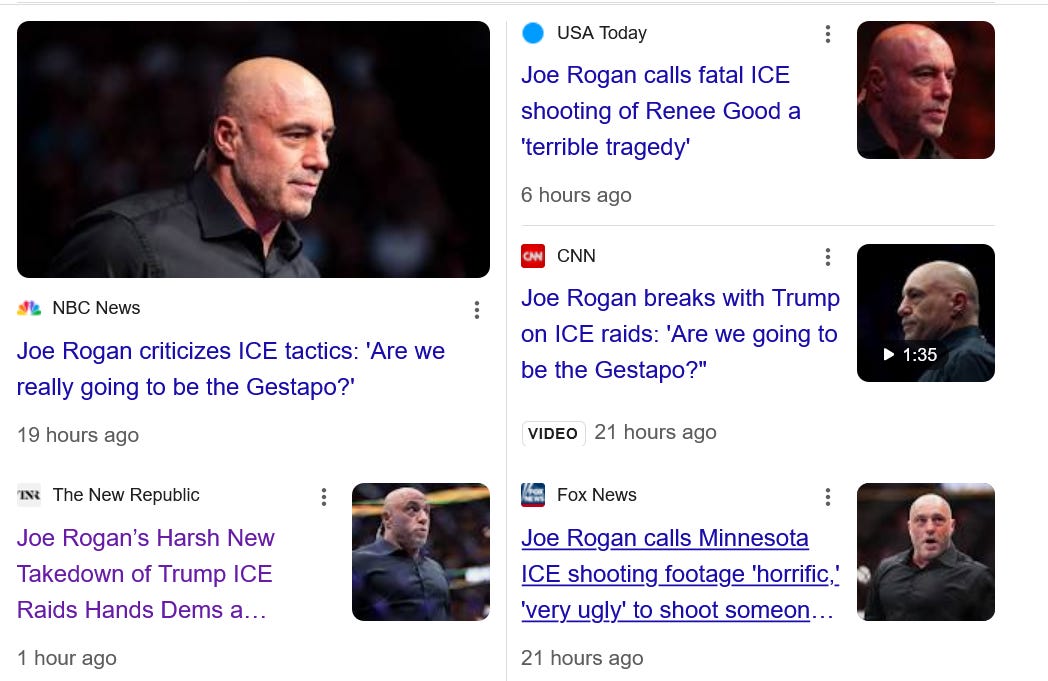Click the Fox News article thumbnail image
Viewport: 1048px width, 681px height.
click(925, 552)
